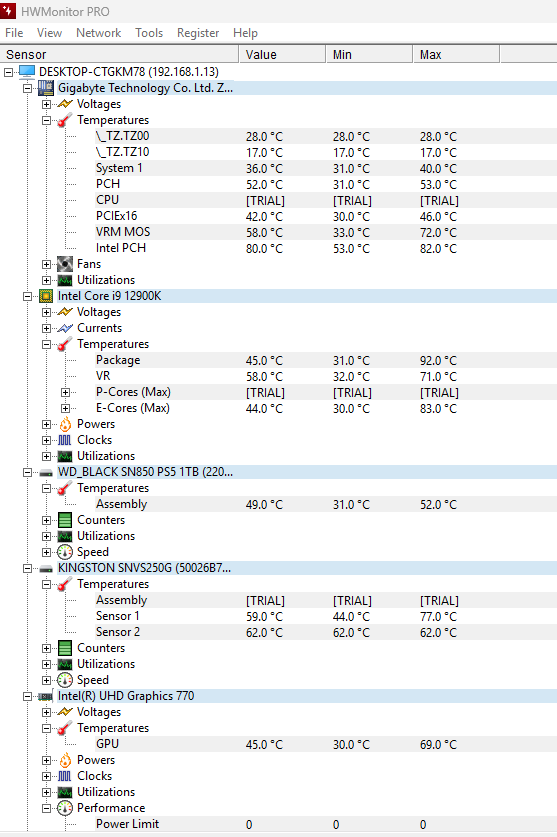Image resolution: width=557 pixels, height=837 pixels.
Task: Click the Voltages icon under Gigabyte motherboard
Action: [x=65, y=104]
